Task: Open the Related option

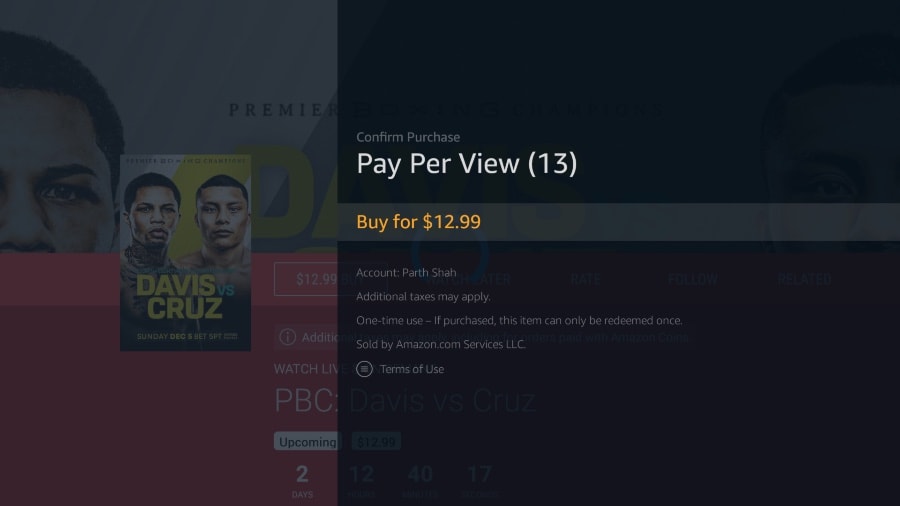Action: pos(804,279)
